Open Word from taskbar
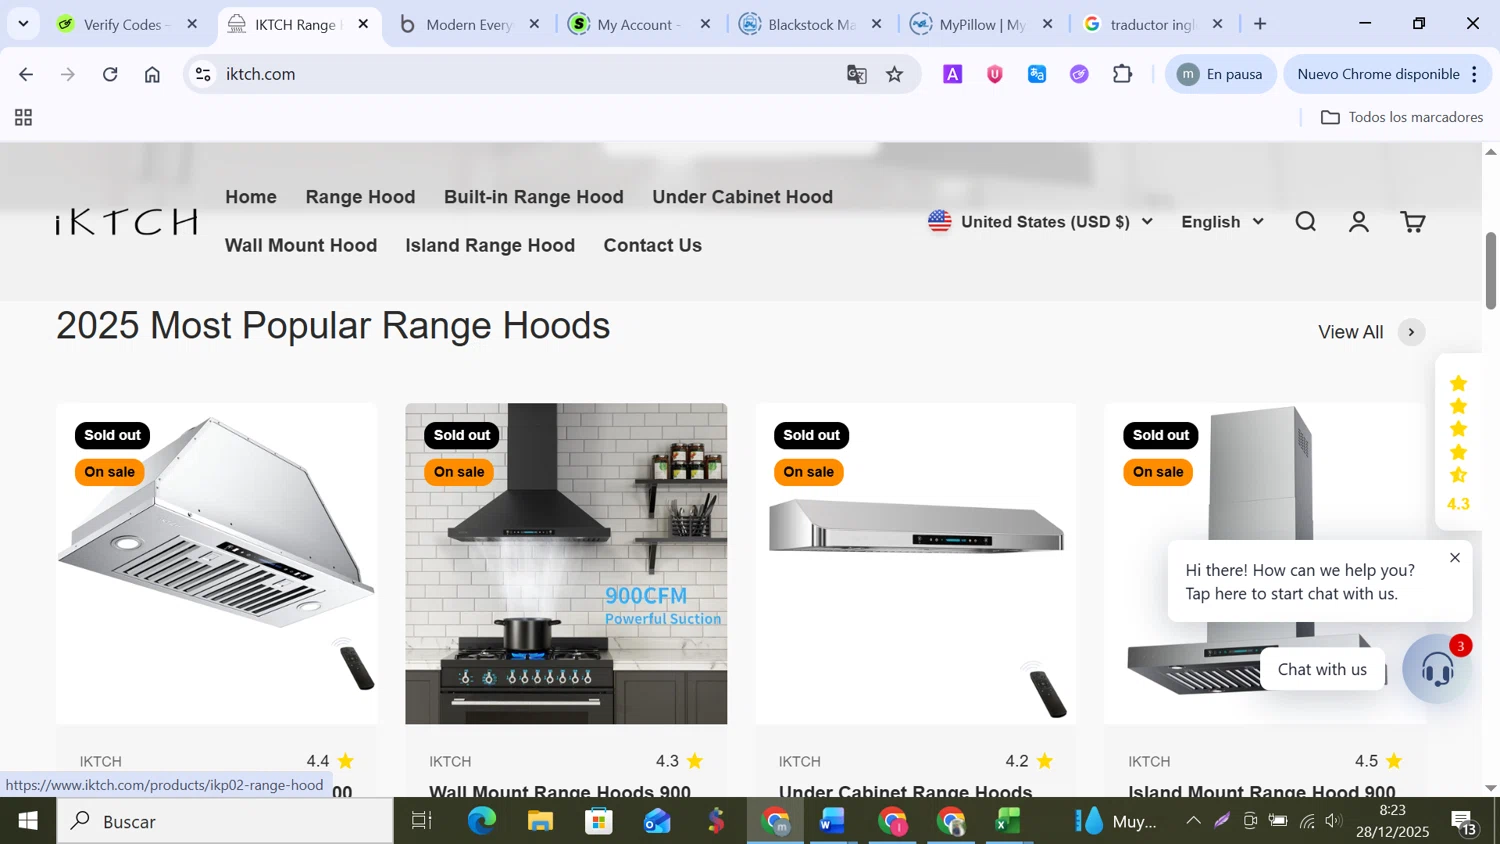 pos(832,821)
